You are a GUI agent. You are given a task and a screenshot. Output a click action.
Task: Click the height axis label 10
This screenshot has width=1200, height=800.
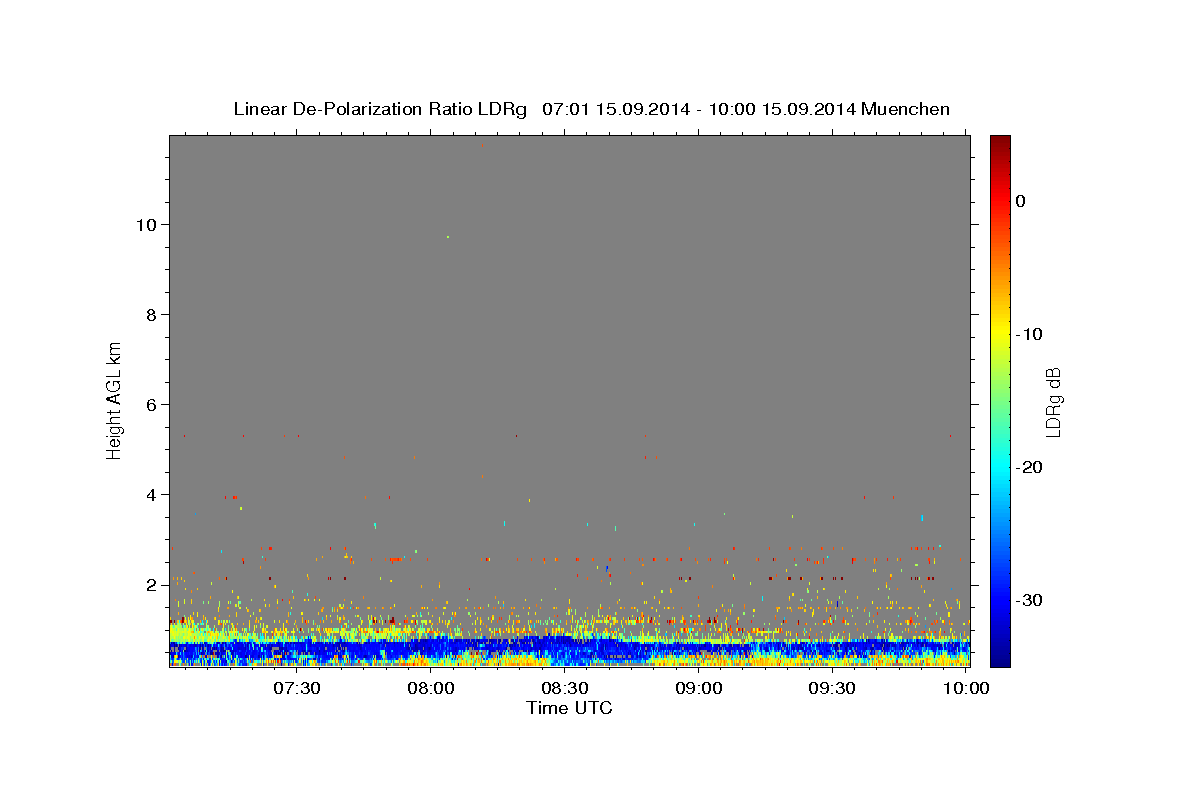(146, 225)
